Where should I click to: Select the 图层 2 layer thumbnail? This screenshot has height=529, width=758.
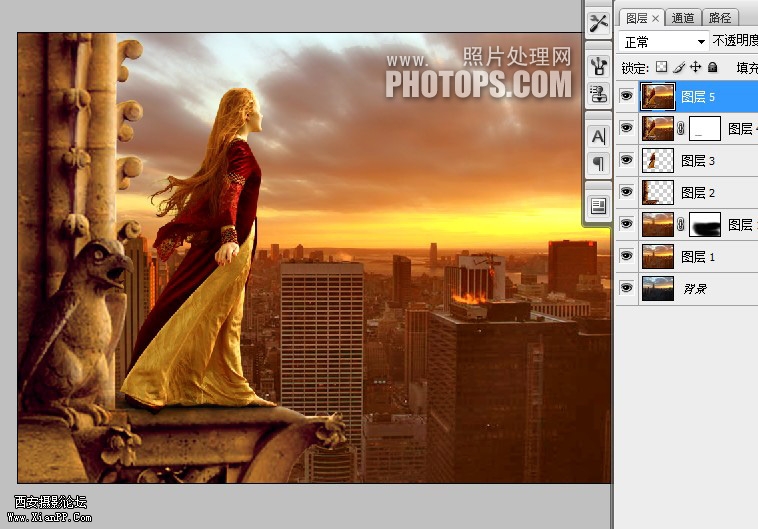tap(657, 192)
